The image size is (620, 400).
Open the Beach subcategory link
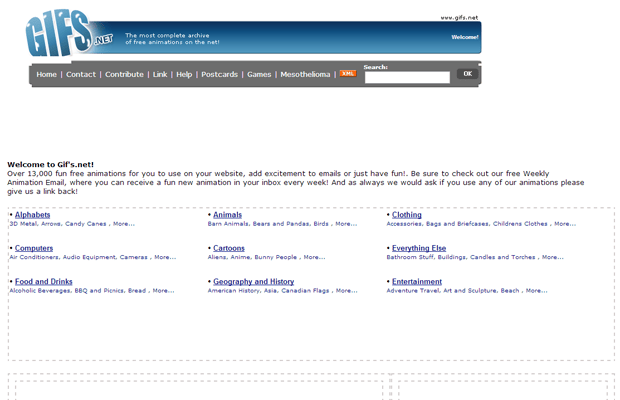tap(510, 291)
